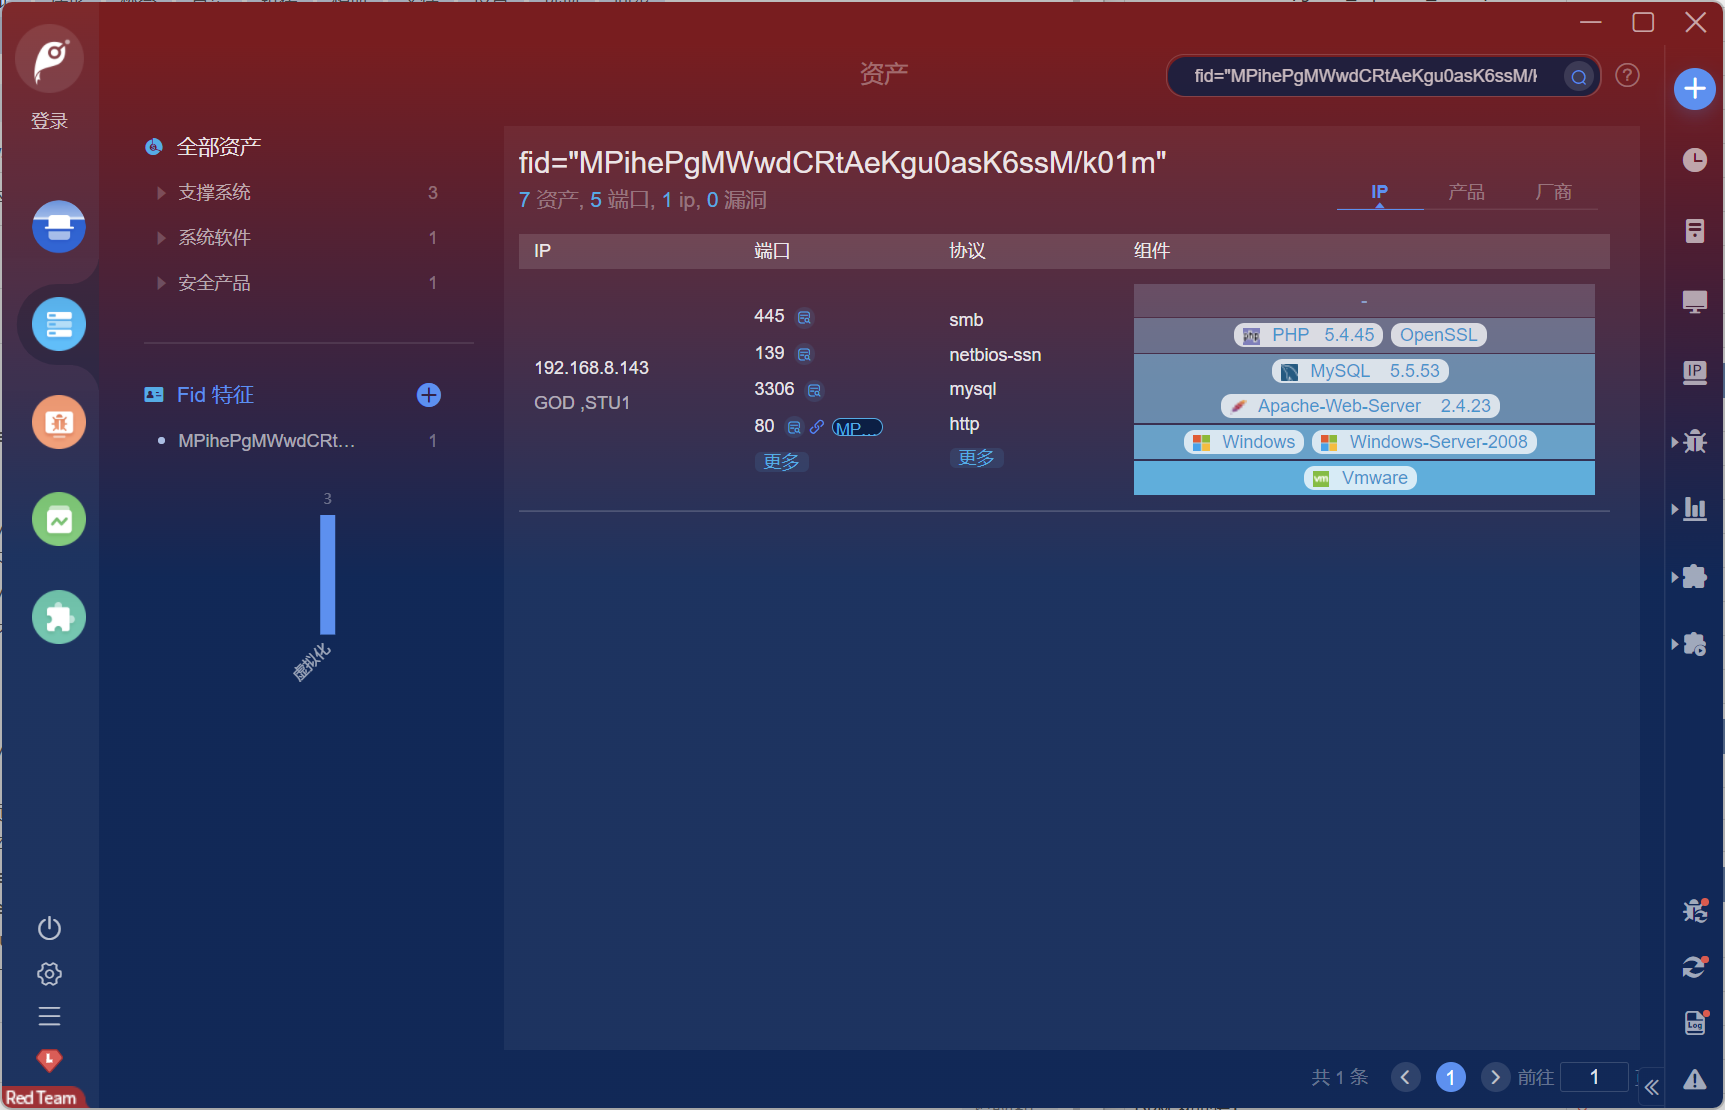Click the search magnifier button
Image resolution: width=1725 pixels, height=1110 pixels.
1579,76
